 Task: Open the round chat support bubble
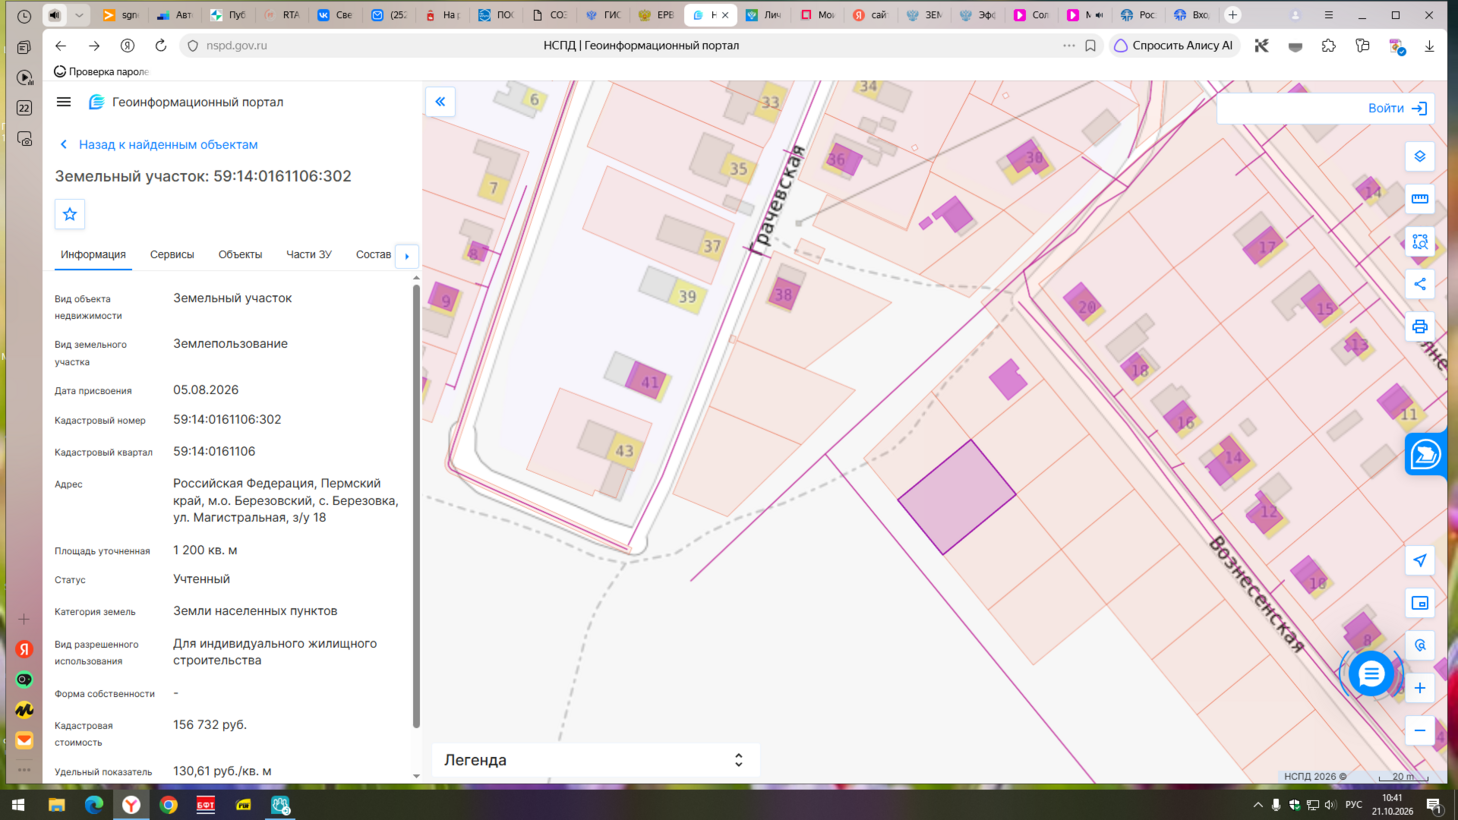tap(1371, 674)
